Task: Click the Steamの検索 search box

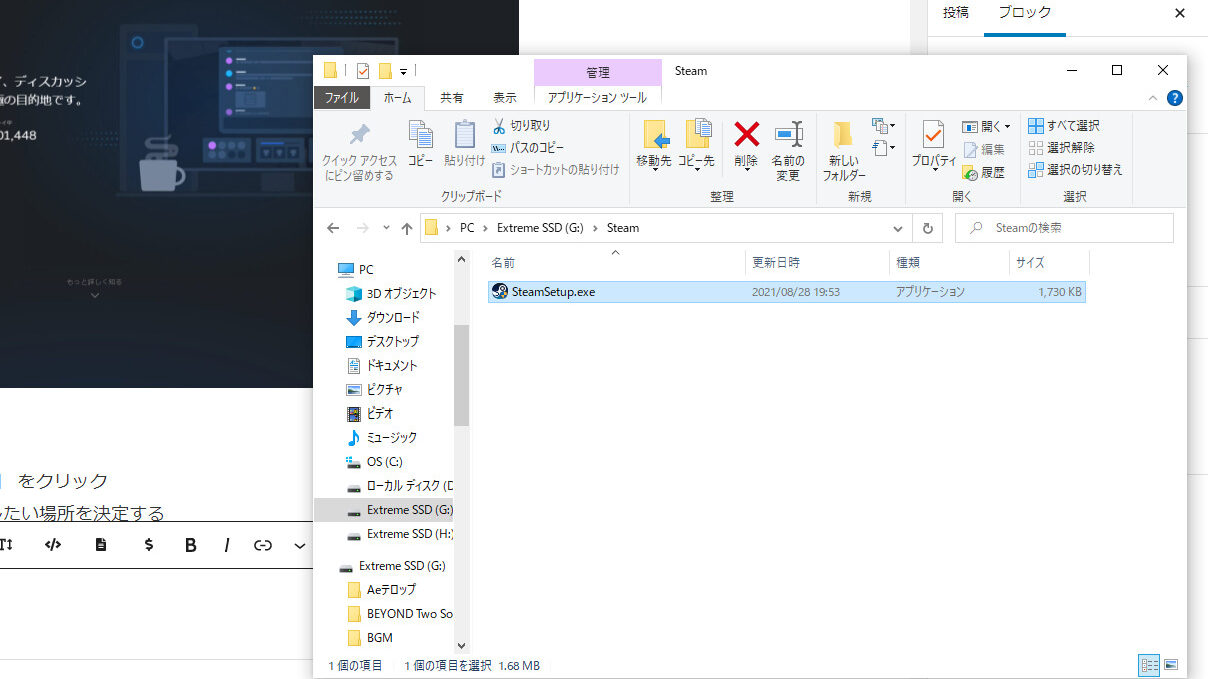Action: 1064,228
